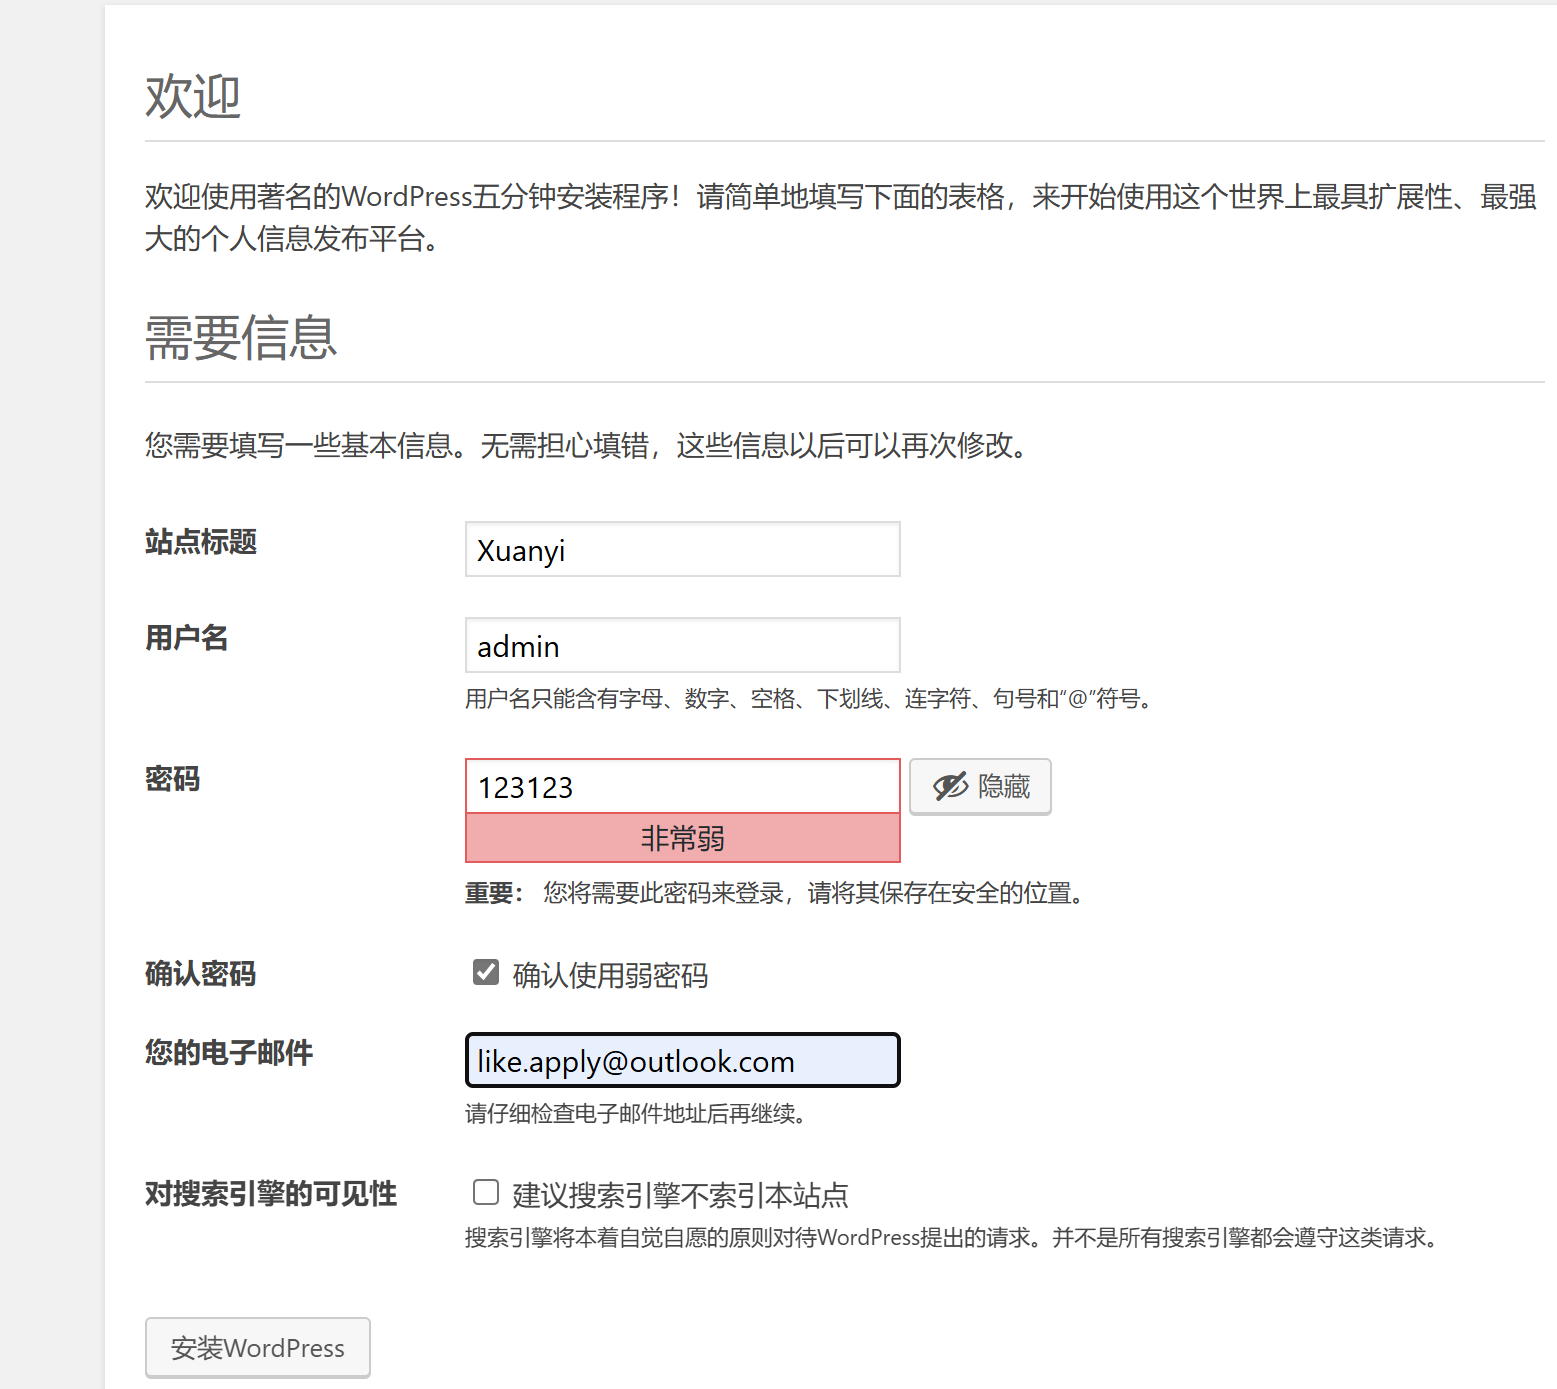The width and height of the screenshot is (1557, 1389).
Task: Click the 对搜索引擎的可见性 row heading
Action: pos(271,1194)
